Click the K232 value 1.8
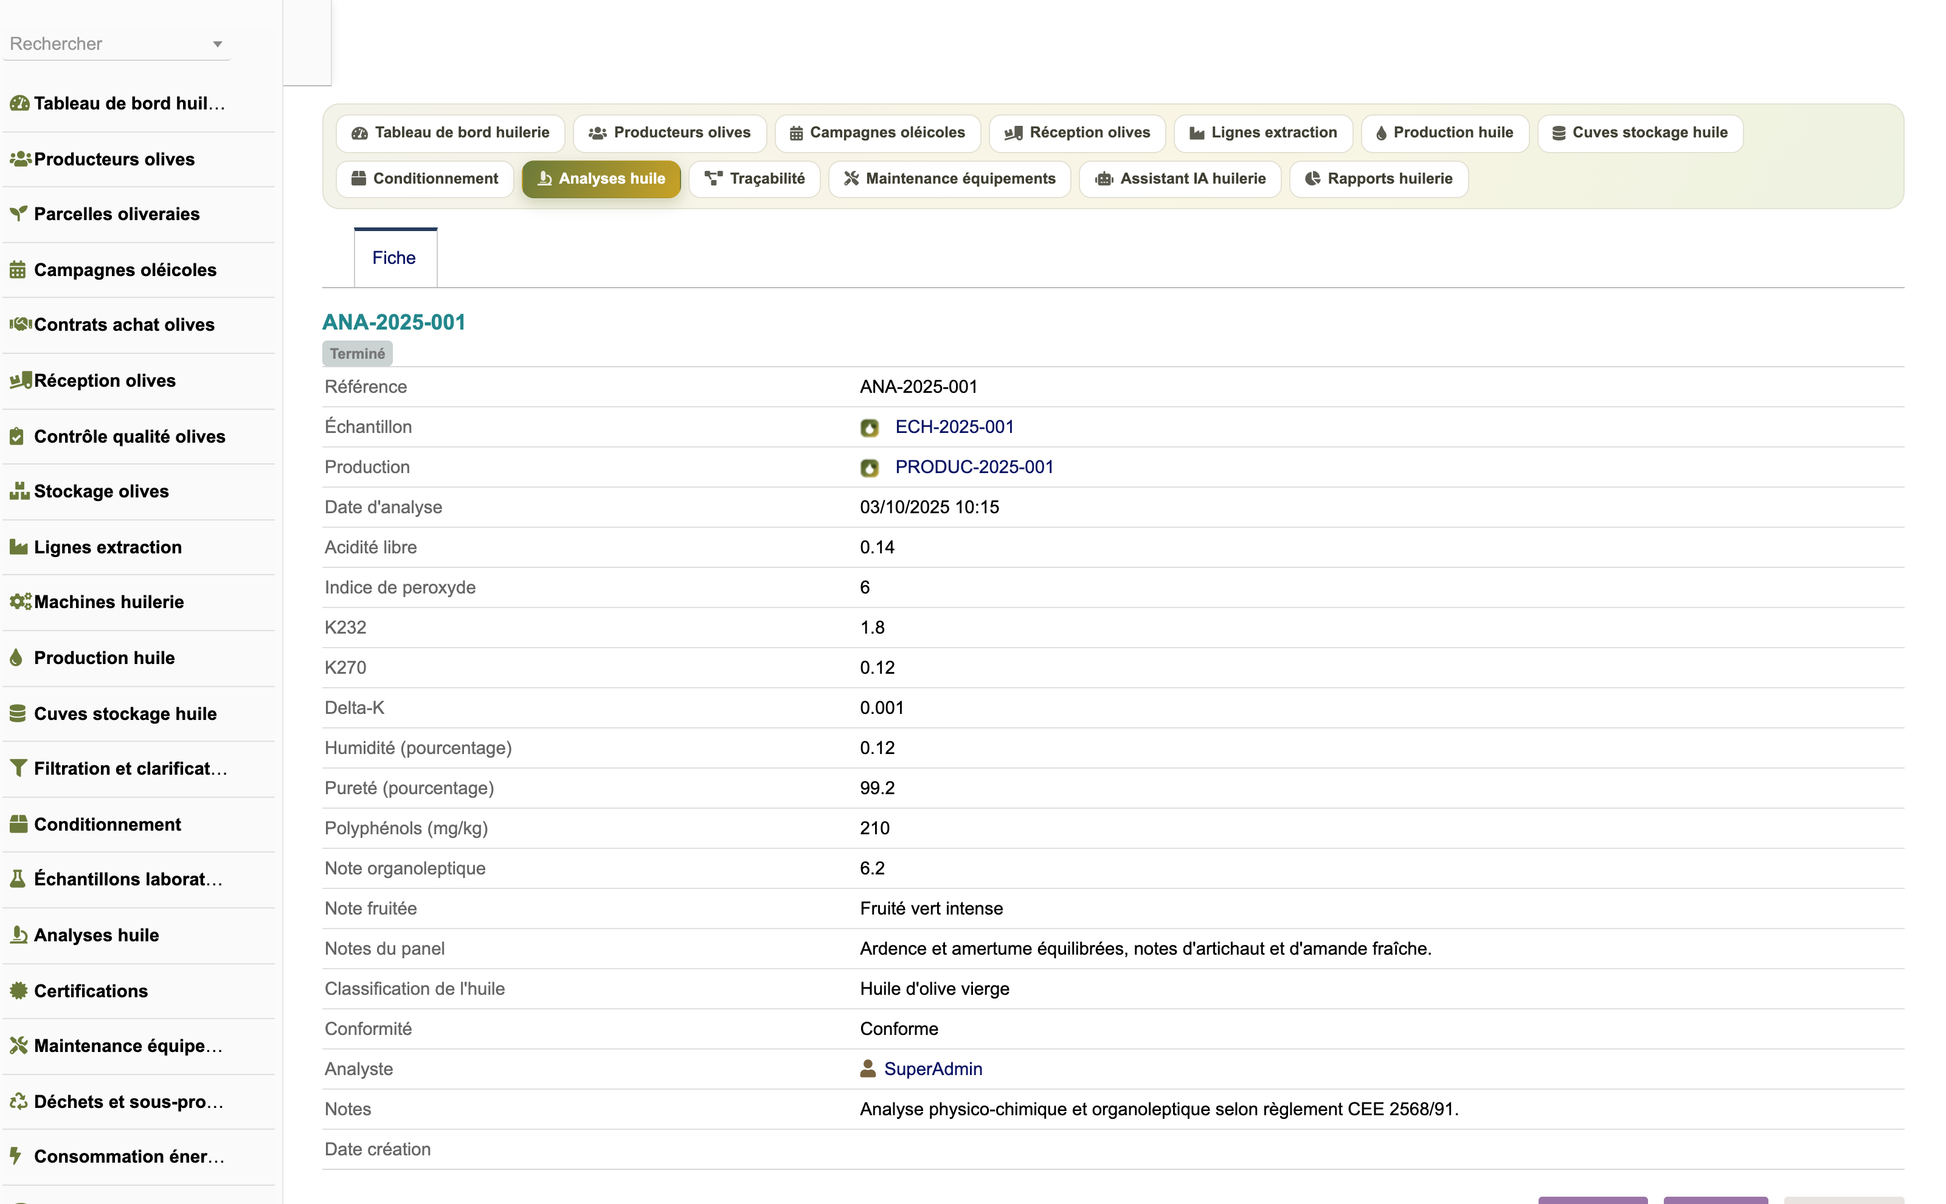The width and height of the screenshot is (1946, 1204). 872,628
